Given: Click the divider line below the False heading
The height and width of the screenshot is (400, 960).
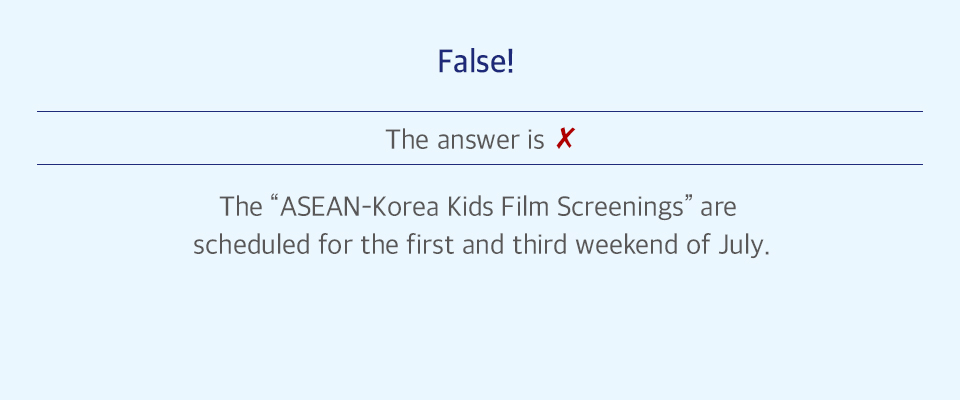Looking at the screenshot, I should 479,111.
